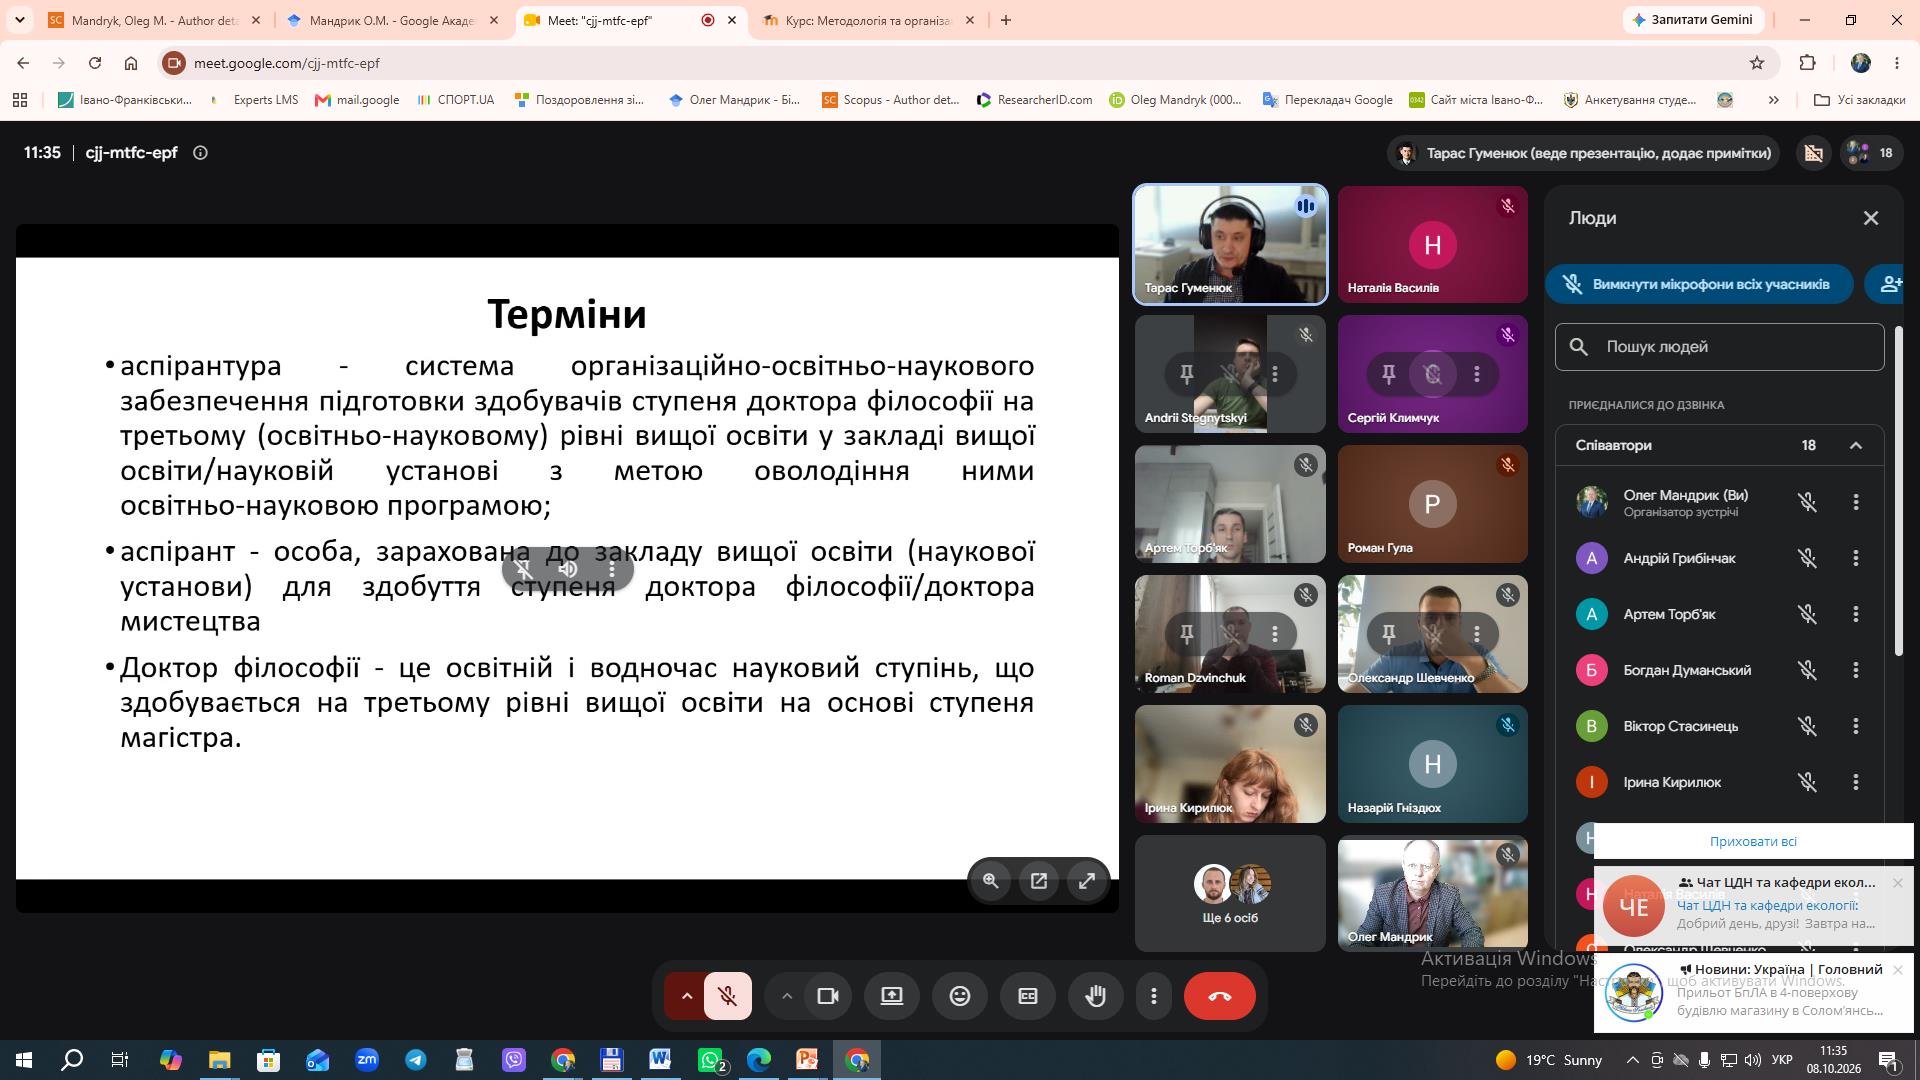Unmute your microphone in the call bar
The width and height of the screenshot is (1920, 1080).
click(728, 996)
